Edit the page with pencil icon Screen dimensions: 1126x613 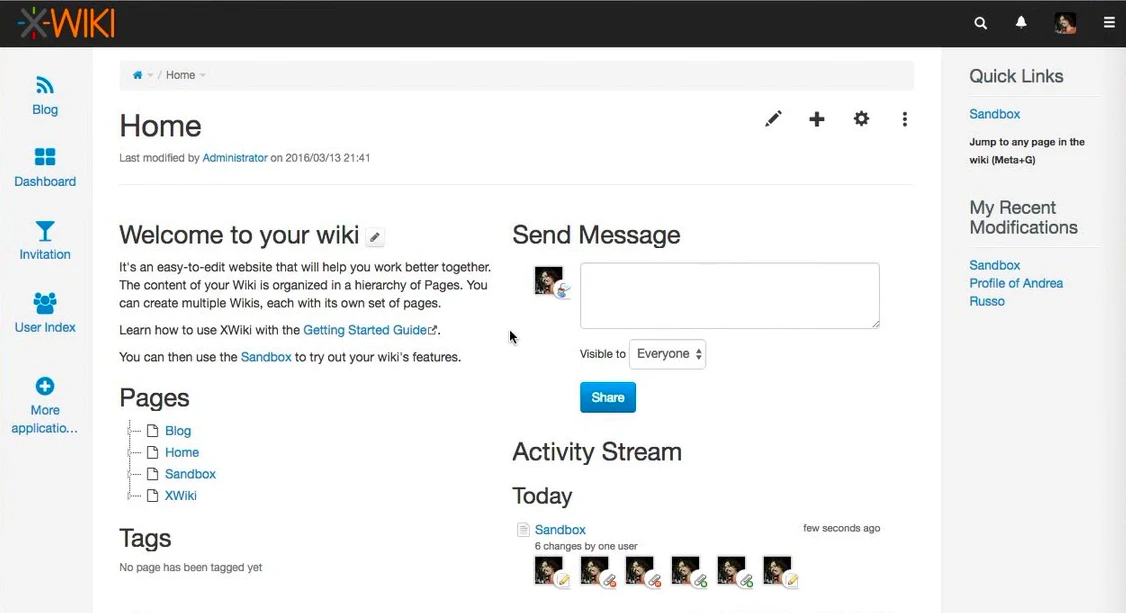[x=773, y=119]
